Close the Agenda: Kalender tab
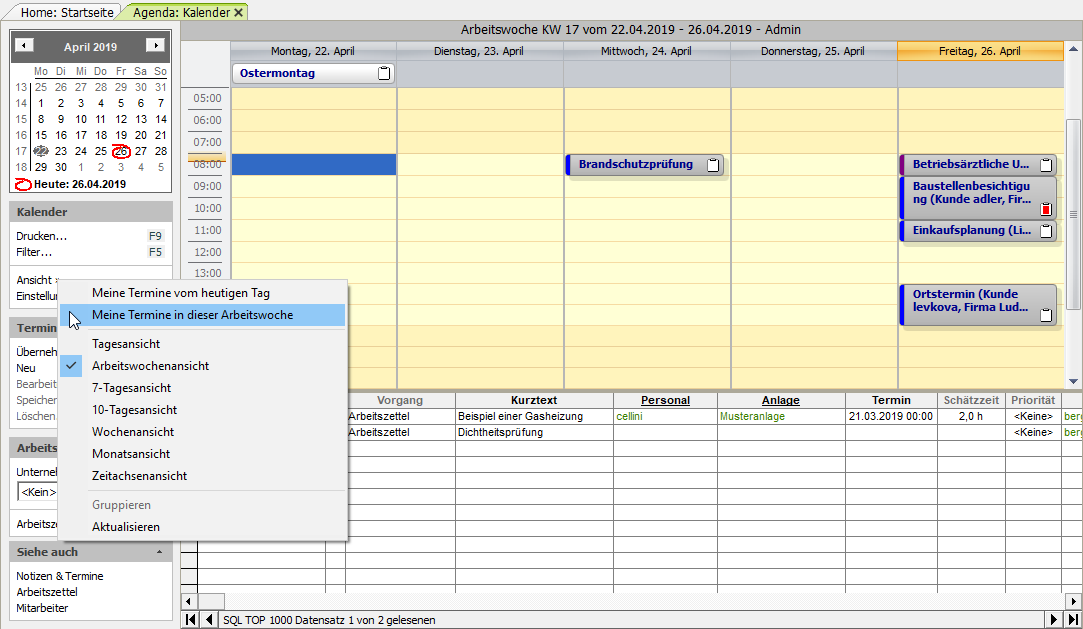 point(239,12)
